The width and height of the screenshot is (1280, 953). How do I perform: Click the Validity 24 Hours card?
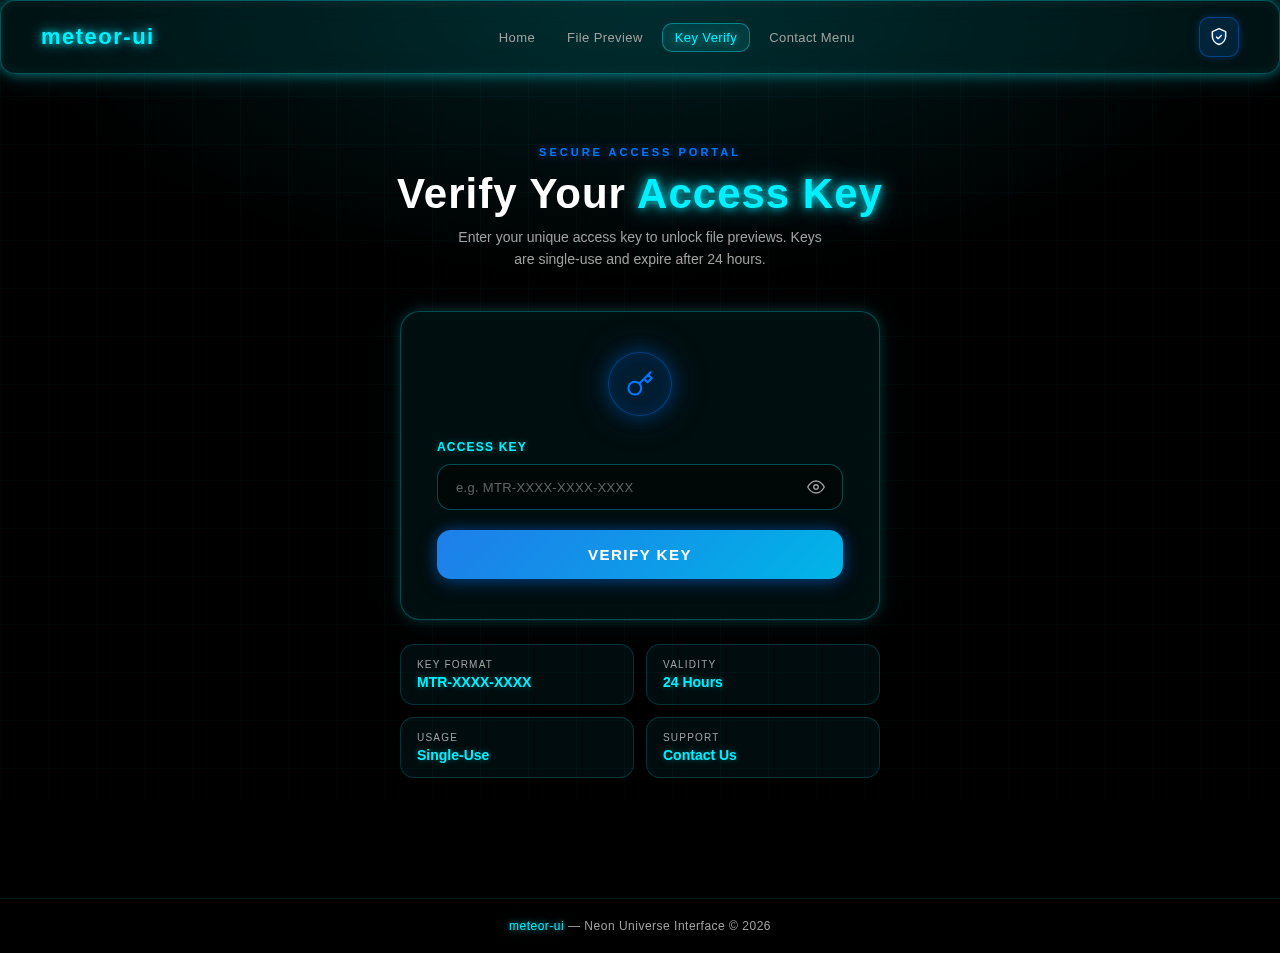(x=763, y=674)
